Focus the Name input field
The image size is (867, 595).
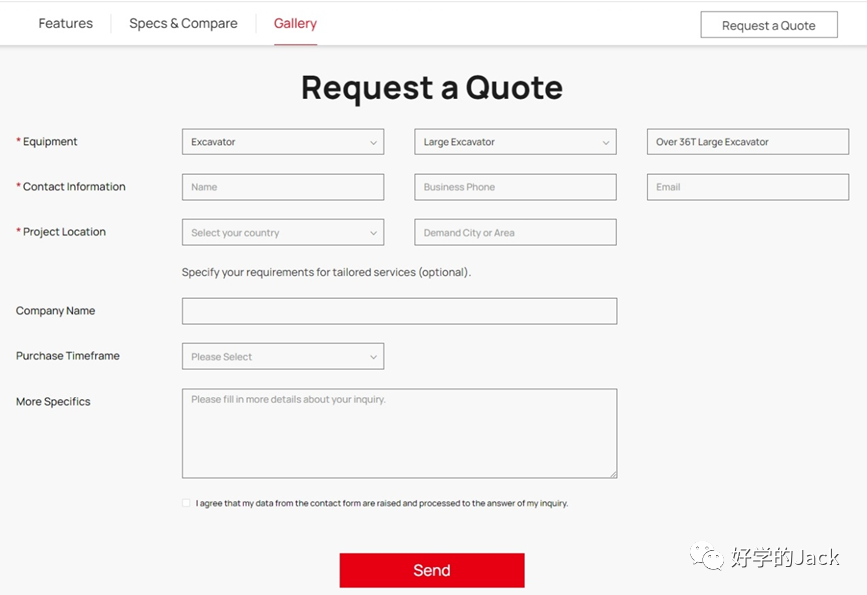click(x=283, y=187)
